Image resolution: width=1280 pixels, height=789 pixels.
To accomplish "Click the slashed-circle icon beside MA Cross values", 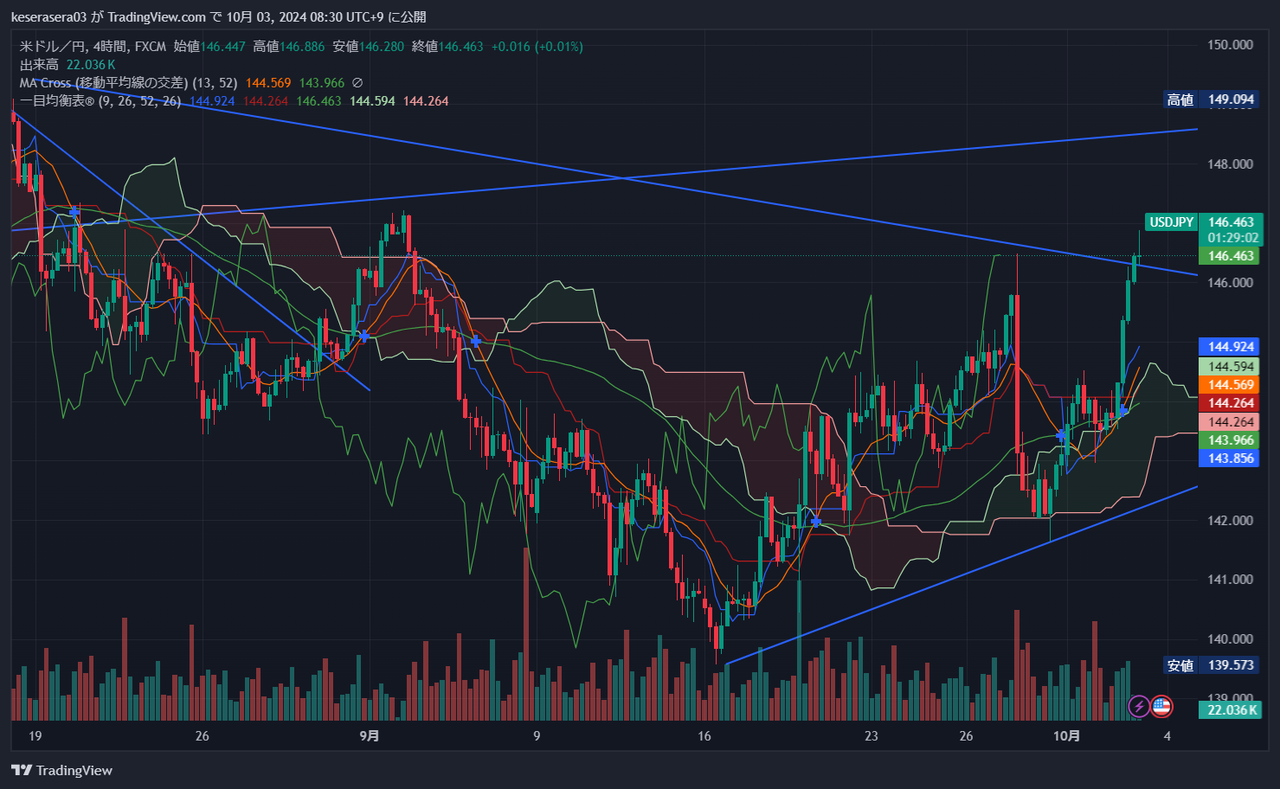I will (357, 83).
